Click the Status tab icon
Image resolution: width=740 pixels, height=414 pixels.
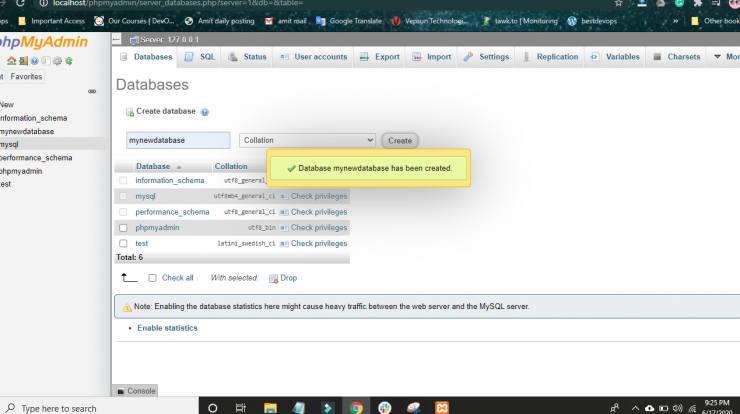(x=233, y=57)
